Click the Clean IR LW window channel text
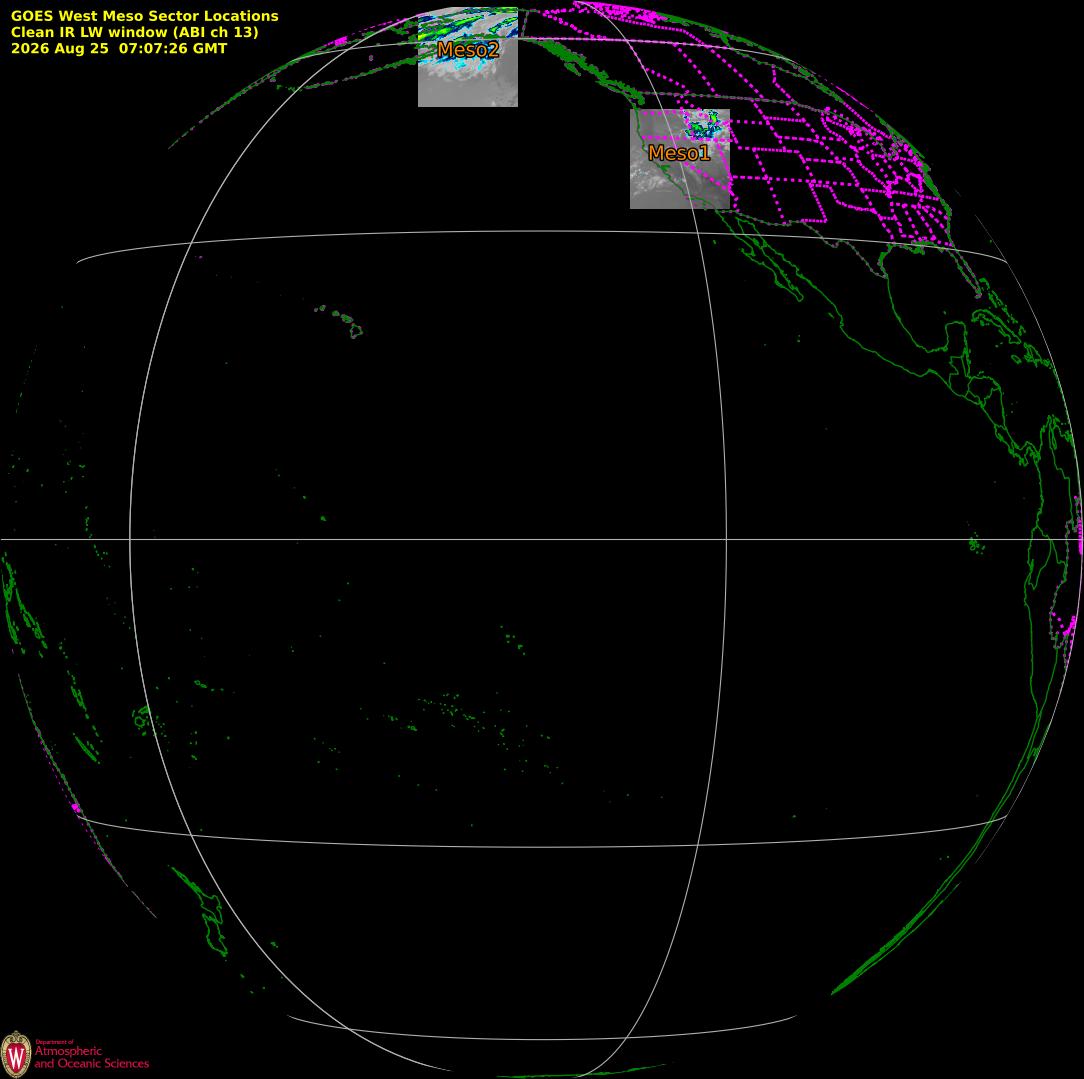The height and width of the screenshot is (1079, 1084). click(x=134, y=32)
